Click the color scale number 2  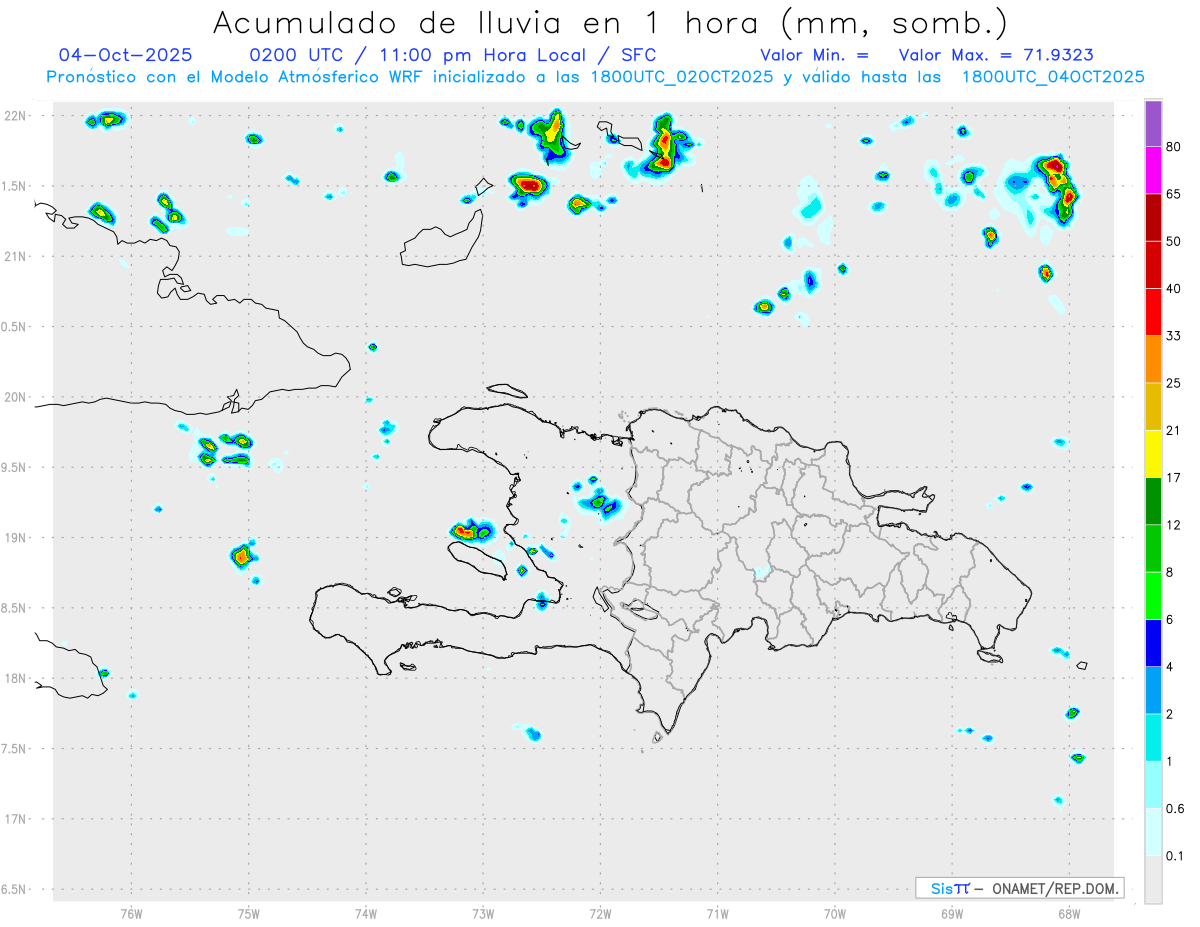(x=1170, y=713)
